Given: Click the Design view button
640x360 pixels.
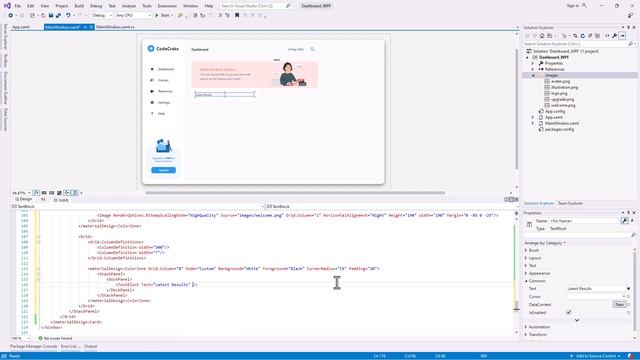Looking at the screenshot, I should [24, 200].
